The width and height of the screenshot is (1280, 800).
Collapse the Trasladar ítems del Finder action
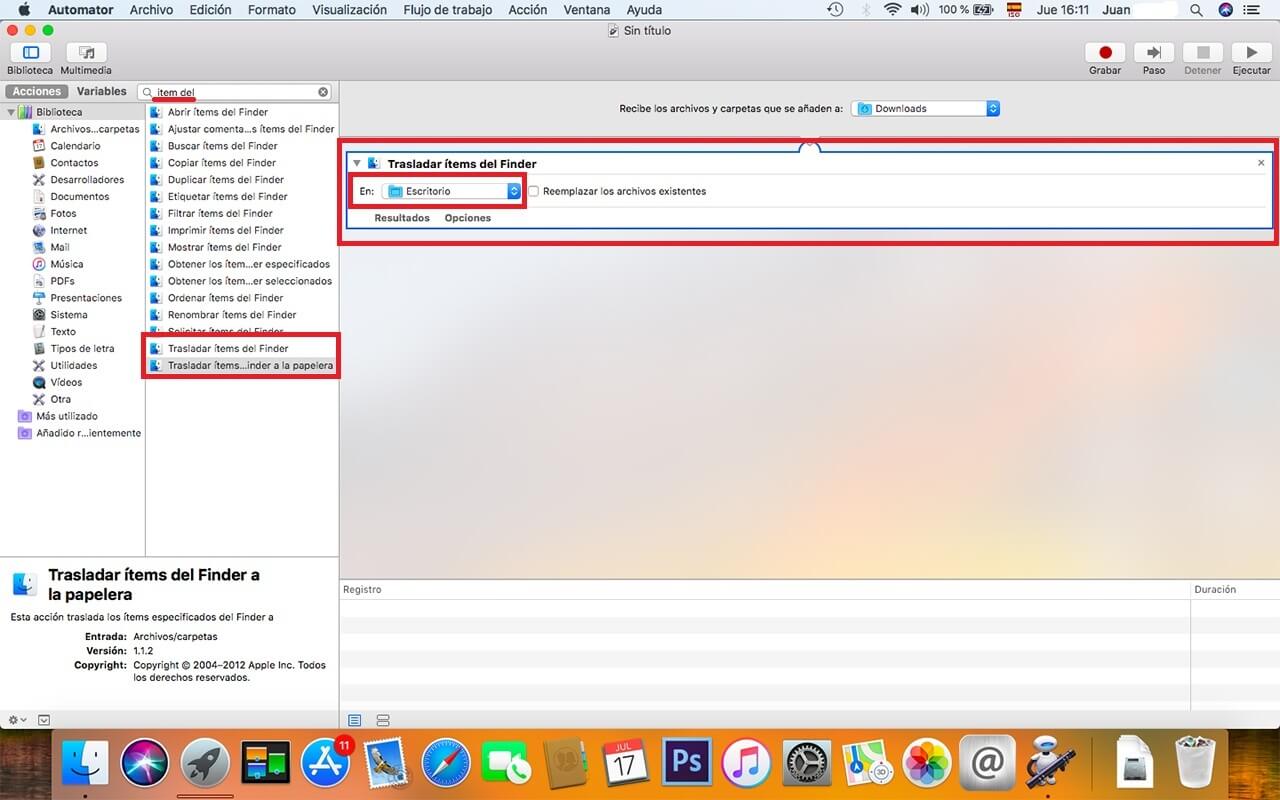click(357, 163)
